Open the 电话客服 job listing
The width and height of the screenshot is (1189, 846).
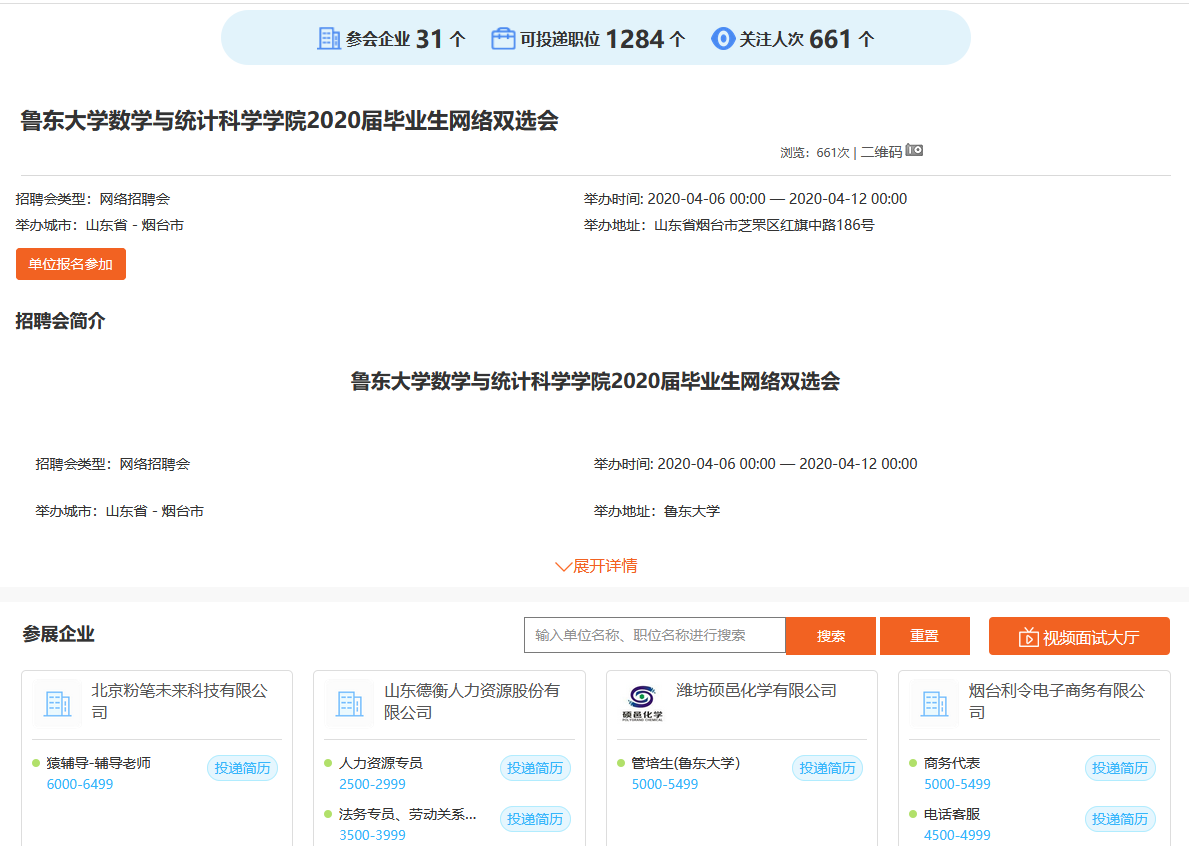[951, 814]
